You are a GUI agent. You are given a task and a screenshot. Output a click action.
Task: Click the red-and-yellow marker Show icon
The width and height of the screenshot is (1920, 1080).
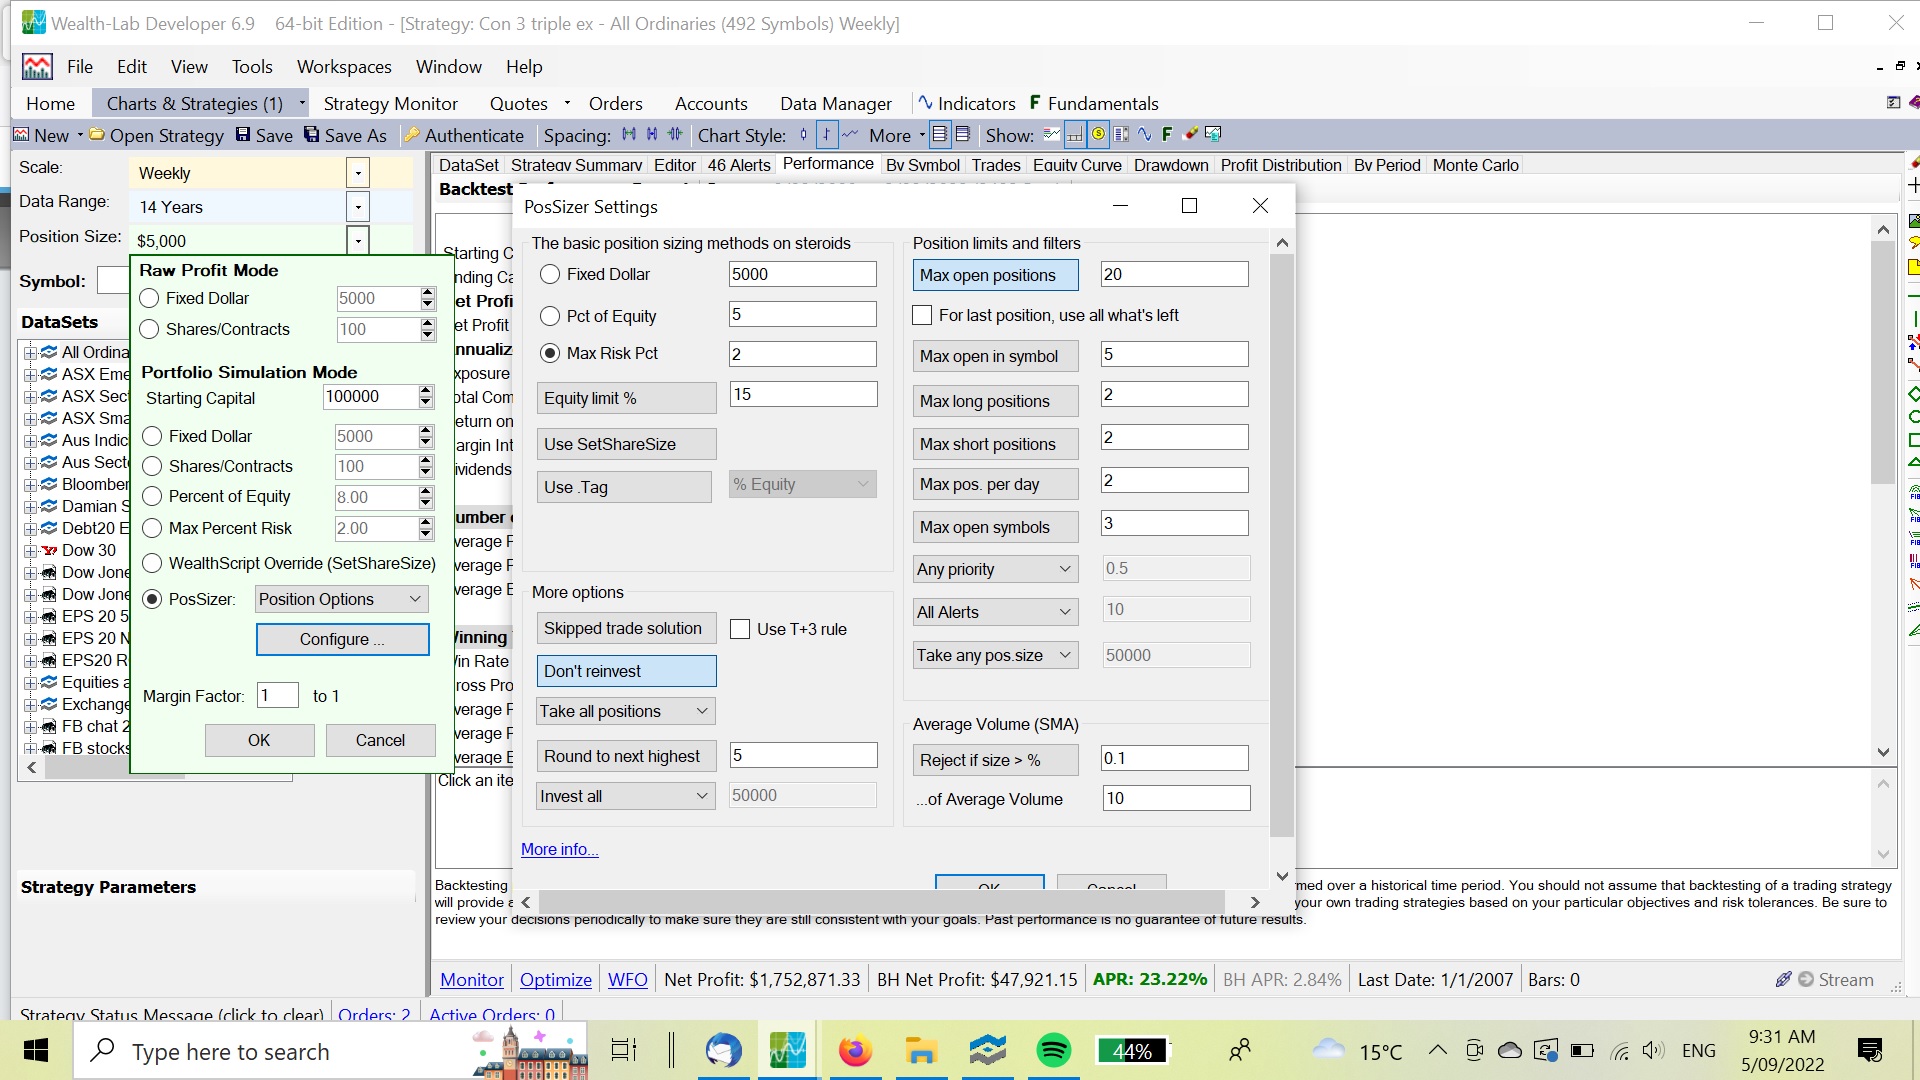point(1190,134)
